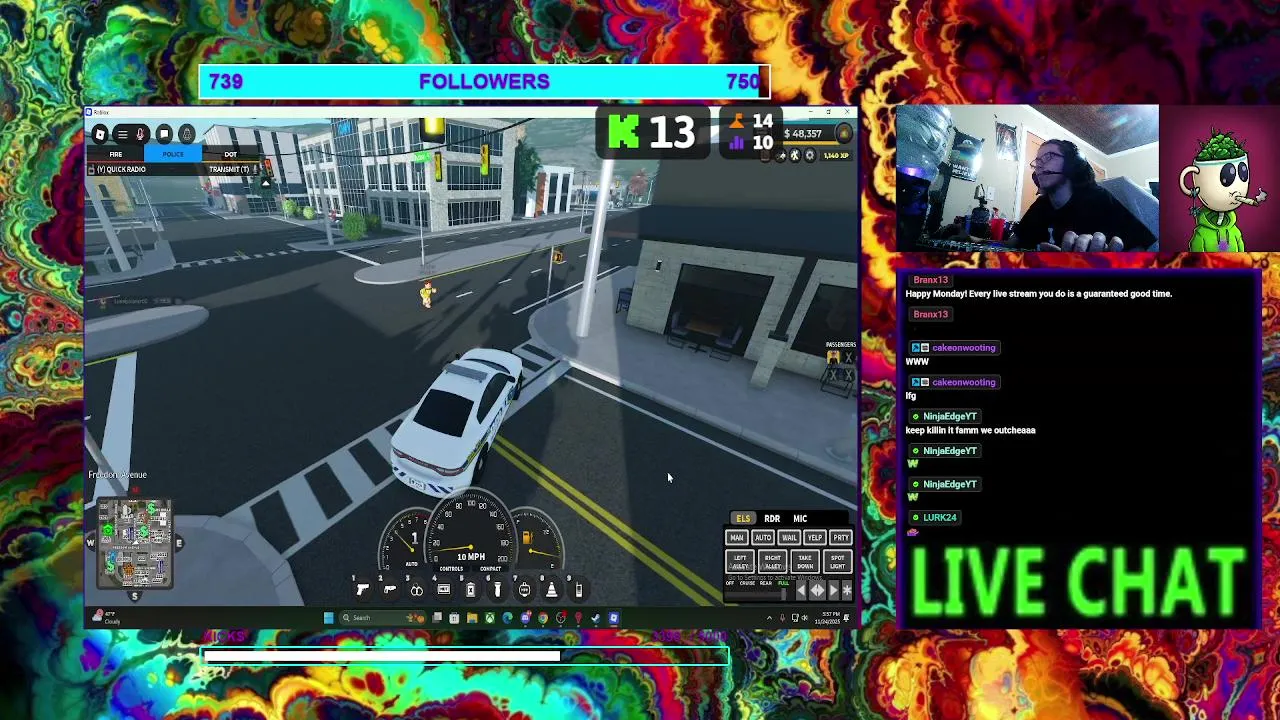Select the hotbar slot 7 tool

click(x=524, y=590)
